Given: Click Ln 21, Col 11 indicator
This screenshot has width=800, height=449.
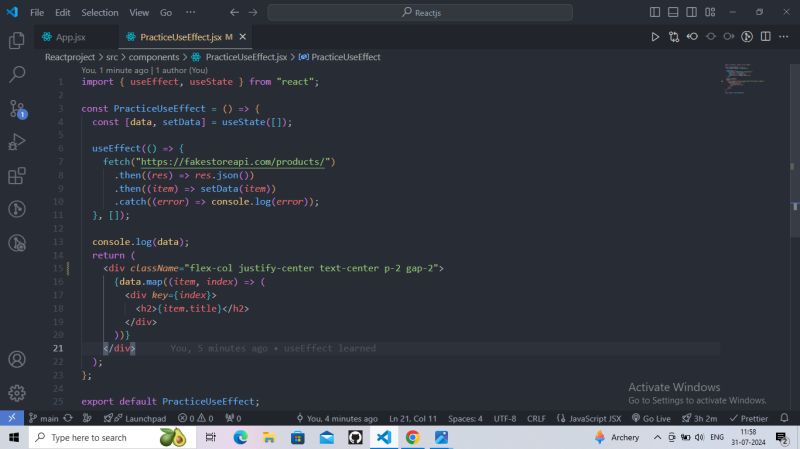Looking at the screenshot, I should (413, 418).
